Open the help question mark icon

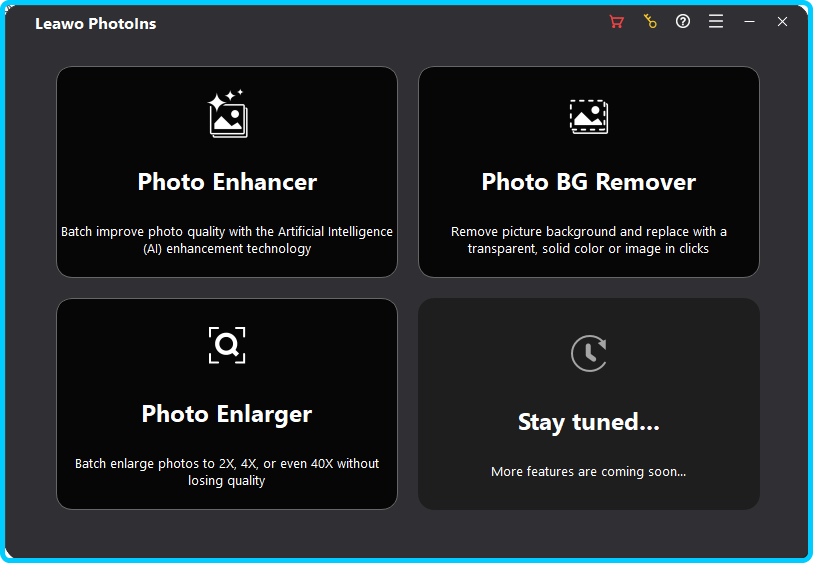[x=683, y=22]
